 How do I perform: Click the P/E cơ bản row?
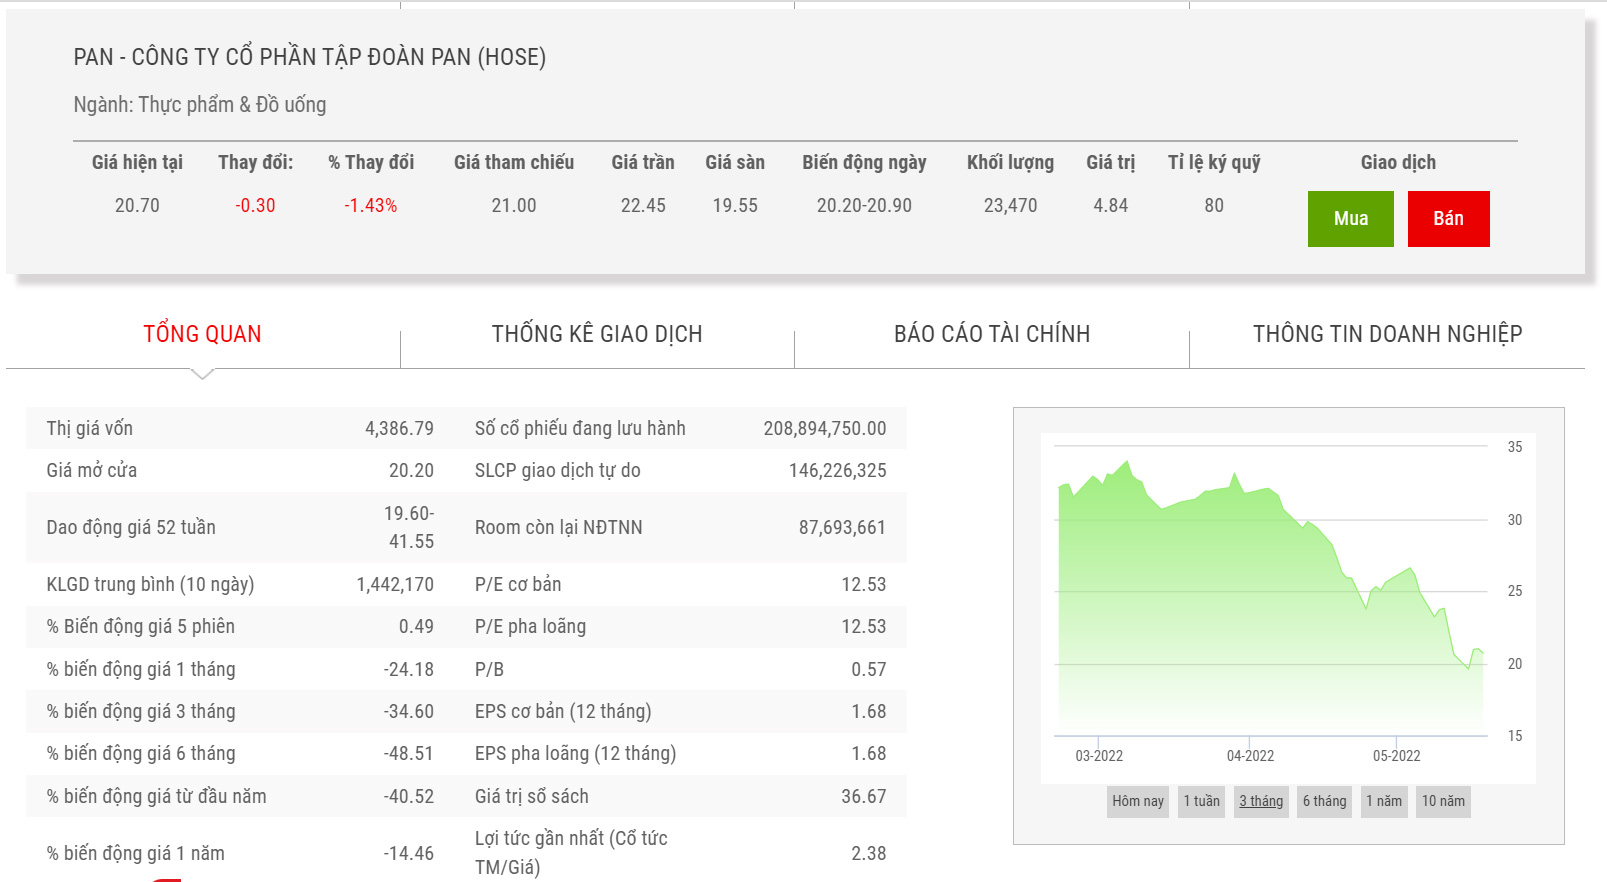(x=680, y=585)
